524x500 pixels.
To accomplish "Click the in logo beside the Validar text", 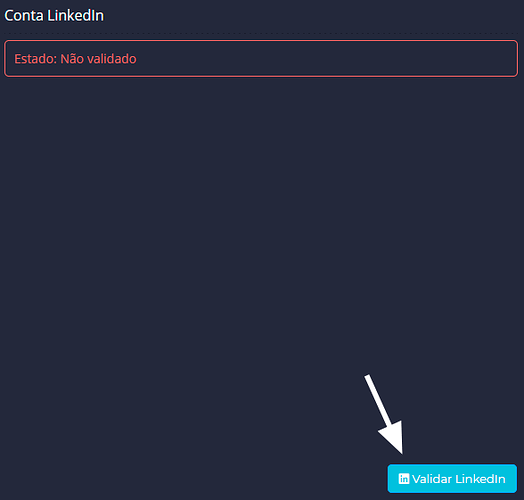I will click(x=404, y=479).
